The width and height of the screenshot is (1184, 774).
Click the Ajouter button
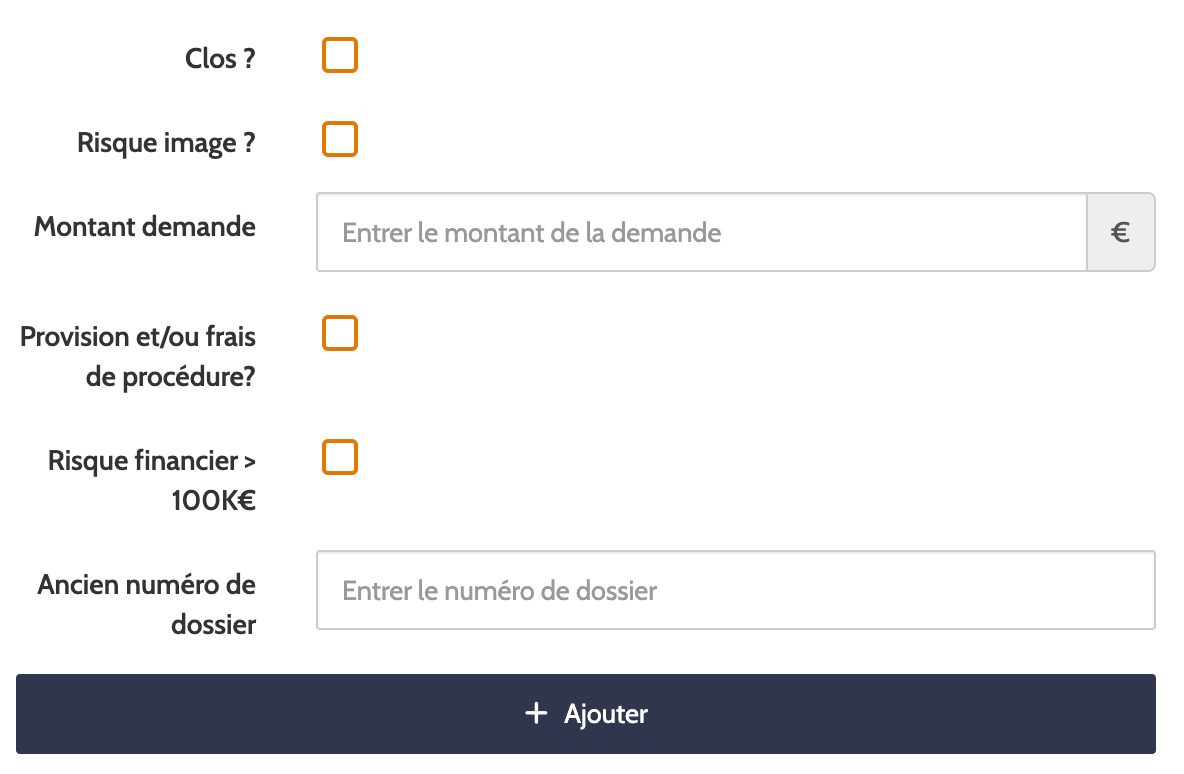[x=586, y=714]
